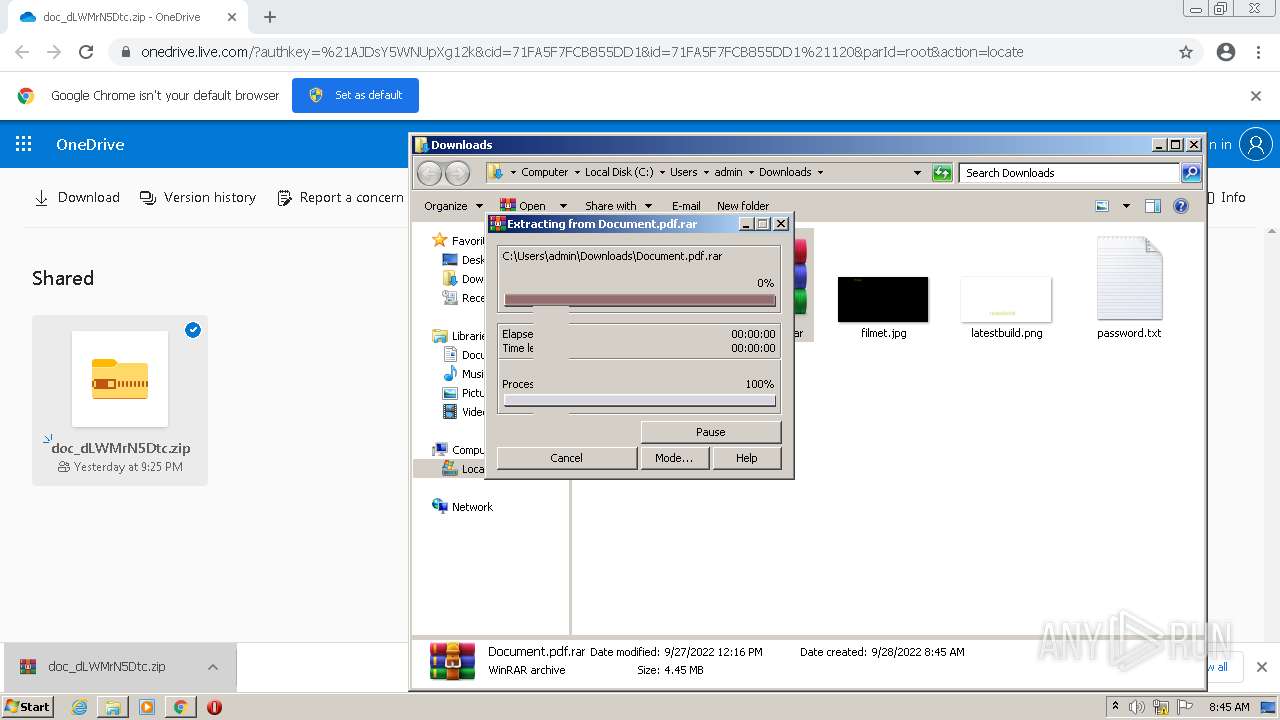
Task: Dismiss the default browser notification bar
Action: 1256,96
